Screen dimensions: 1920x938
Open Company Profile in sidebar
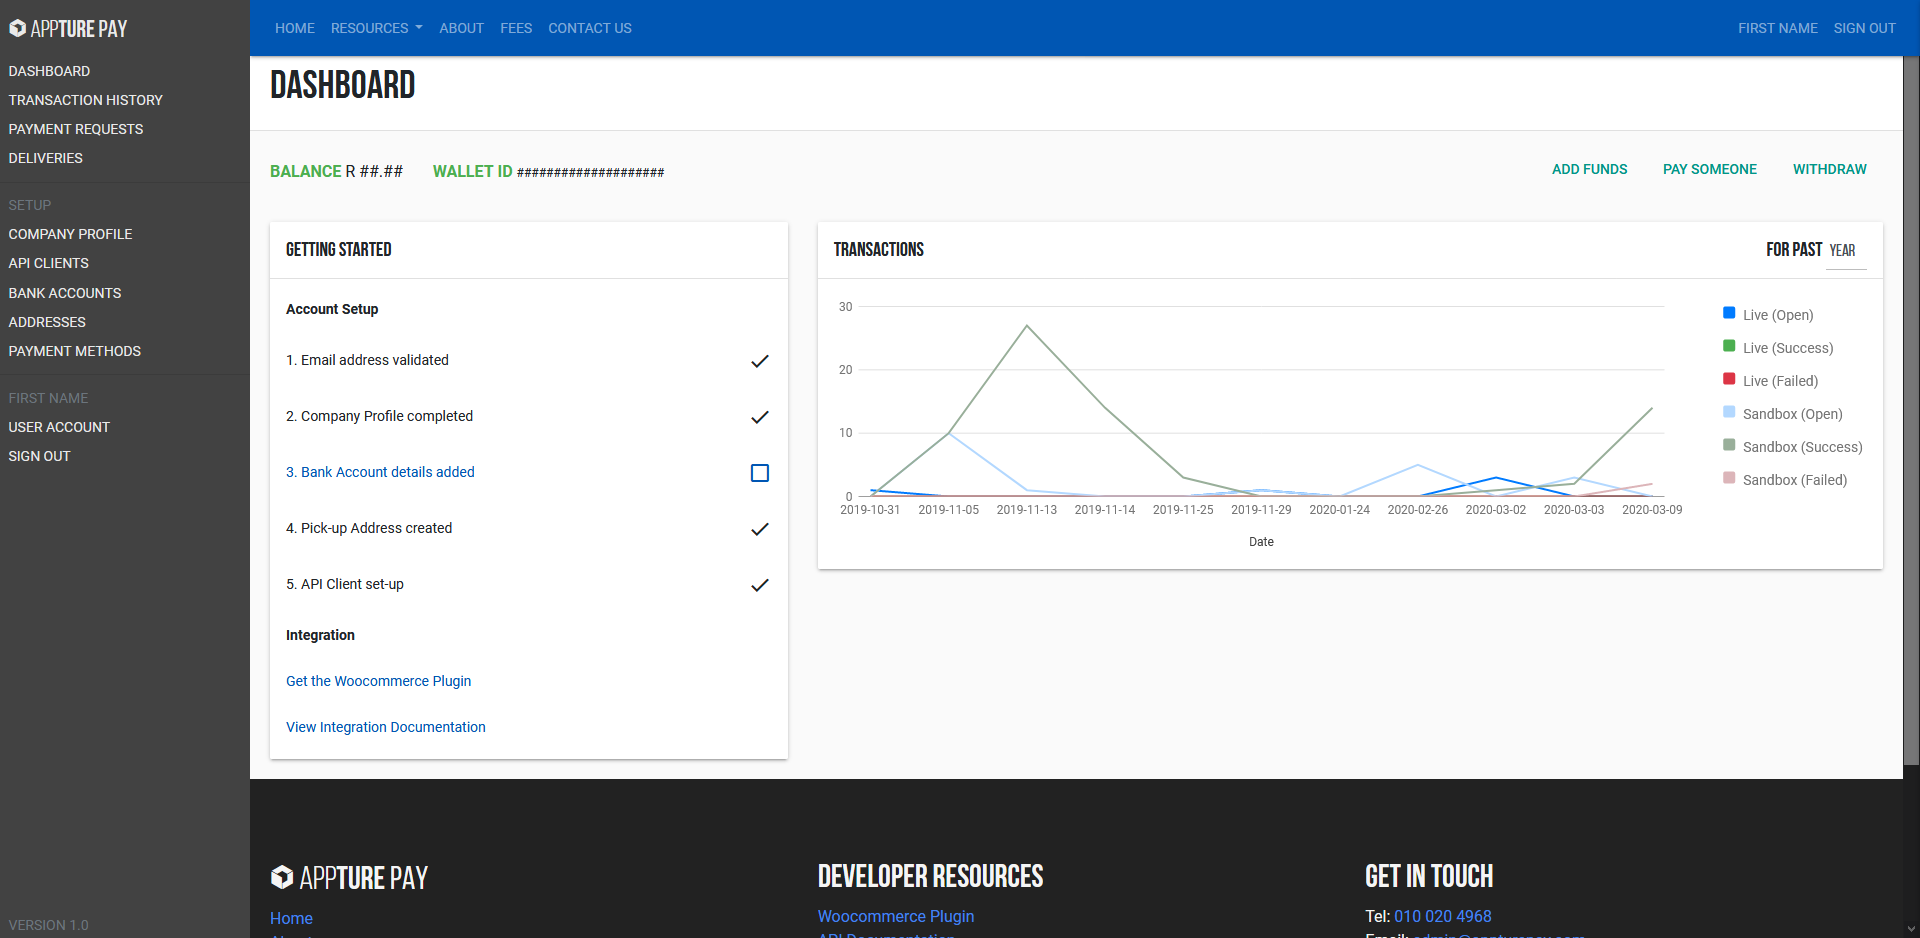70,234
